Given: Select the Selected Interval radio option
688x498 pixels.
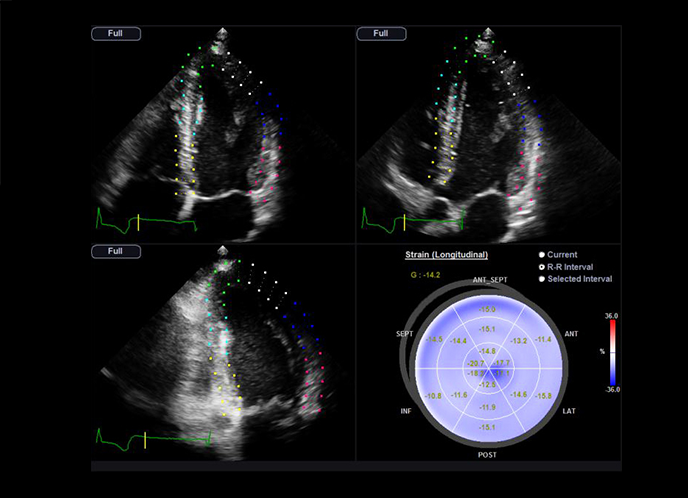Looking at the screenshot, I should [575, 279].
